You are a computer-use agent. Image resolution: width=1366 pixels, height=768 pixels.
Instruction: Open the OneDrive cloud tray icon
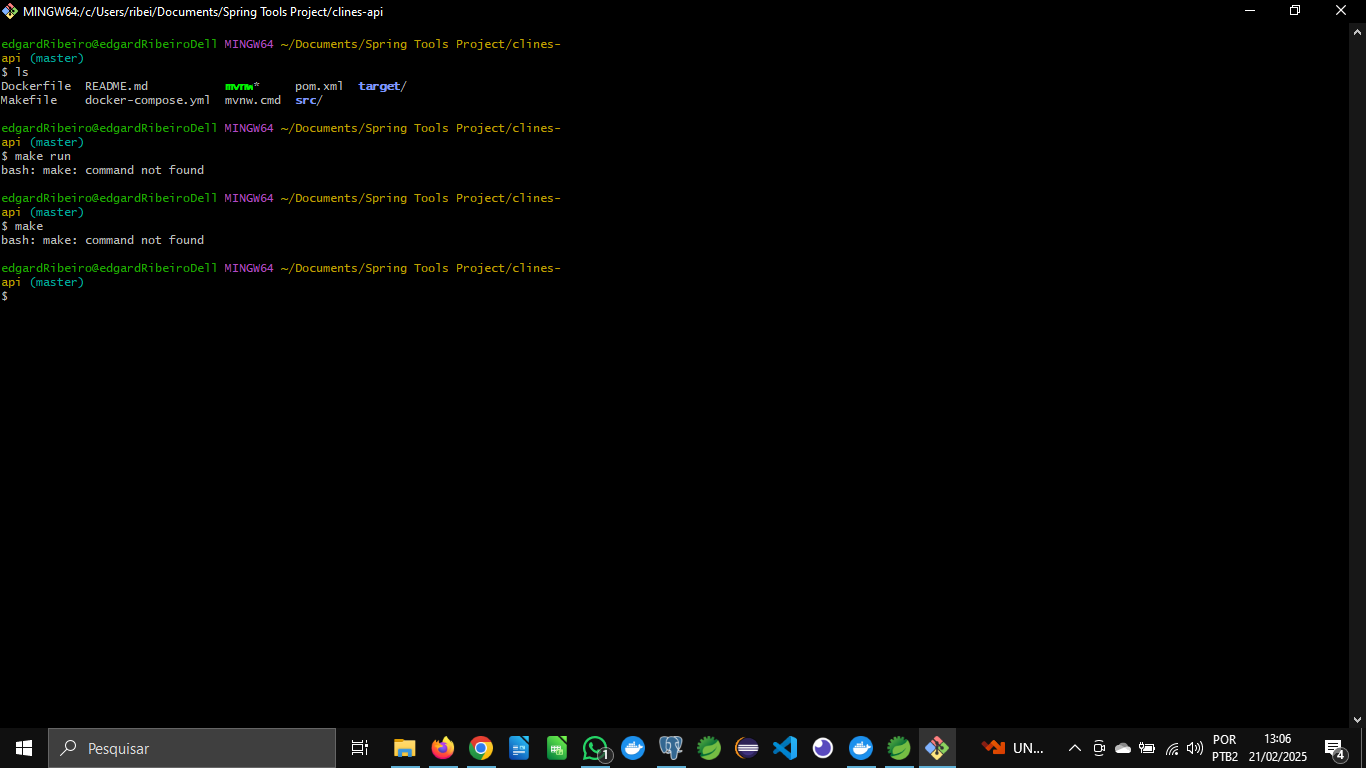click(x=1123, y=748)
